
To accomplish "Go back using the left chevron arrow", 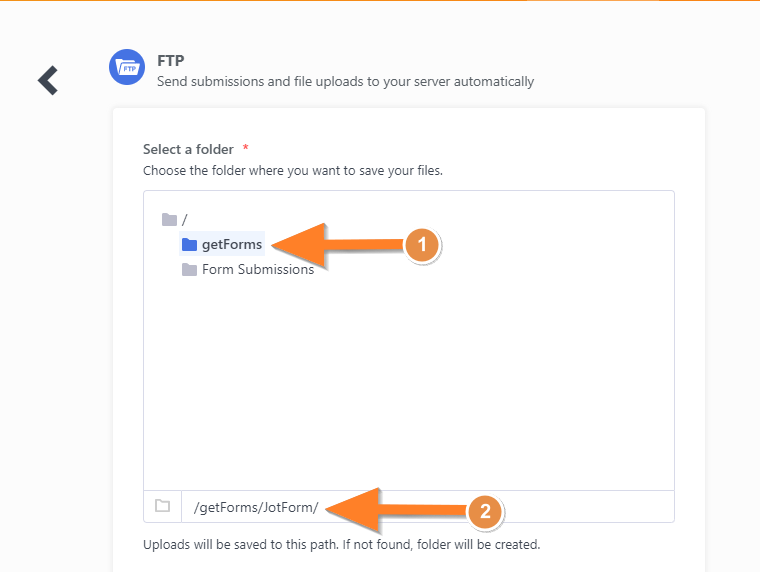I will tap(47, 80).
